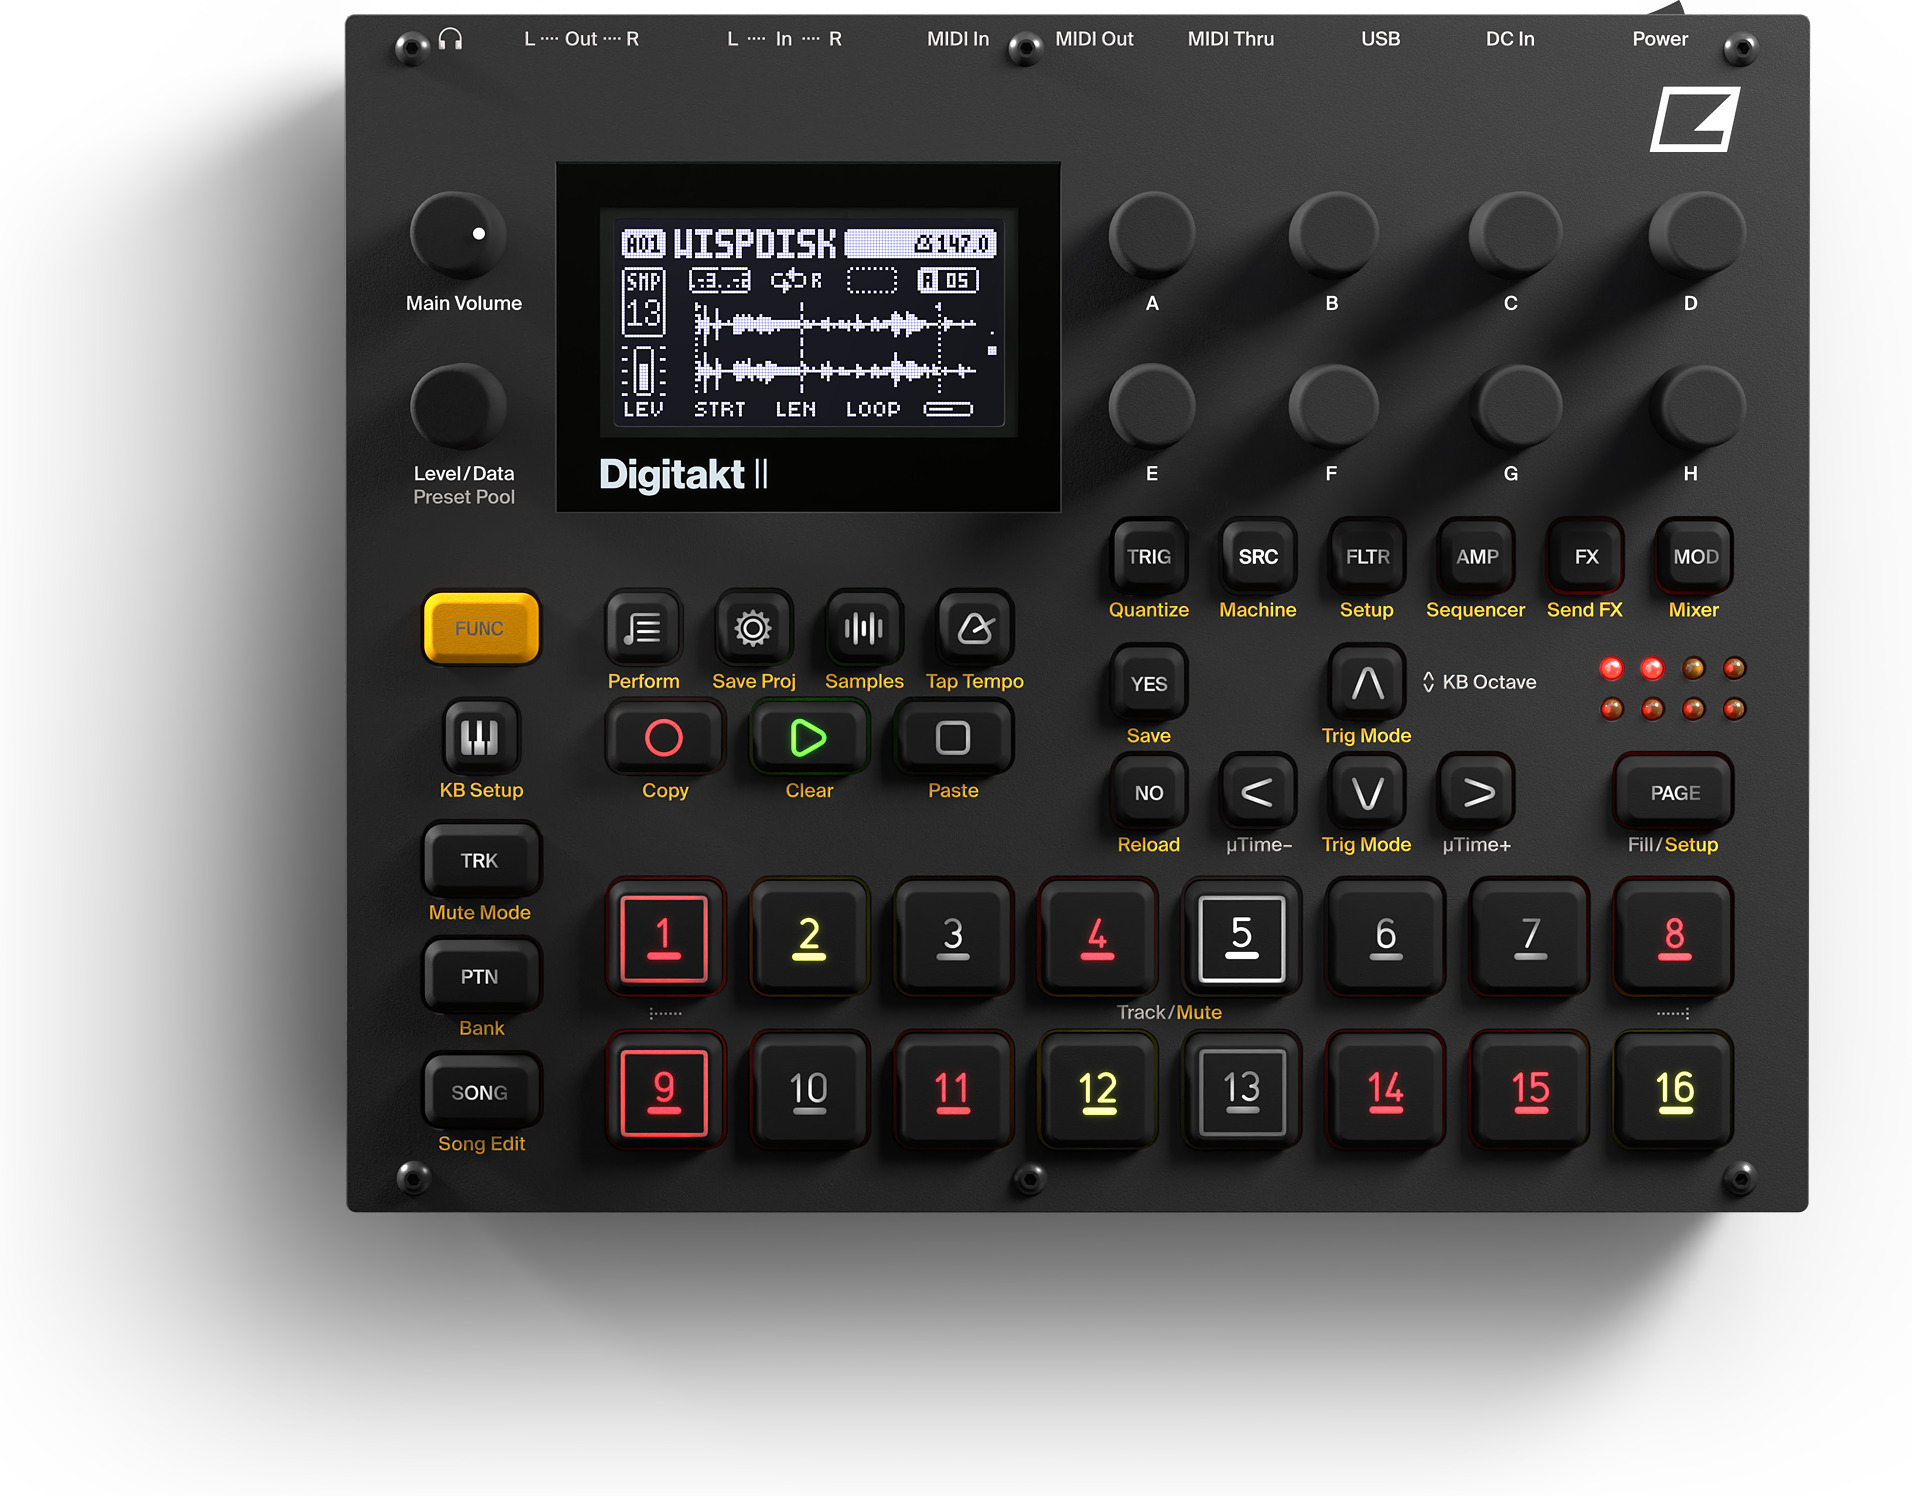The image size is (1912, 1496).
Task: Click the STRT parameter label on screen
Action: tap(720, 409)
